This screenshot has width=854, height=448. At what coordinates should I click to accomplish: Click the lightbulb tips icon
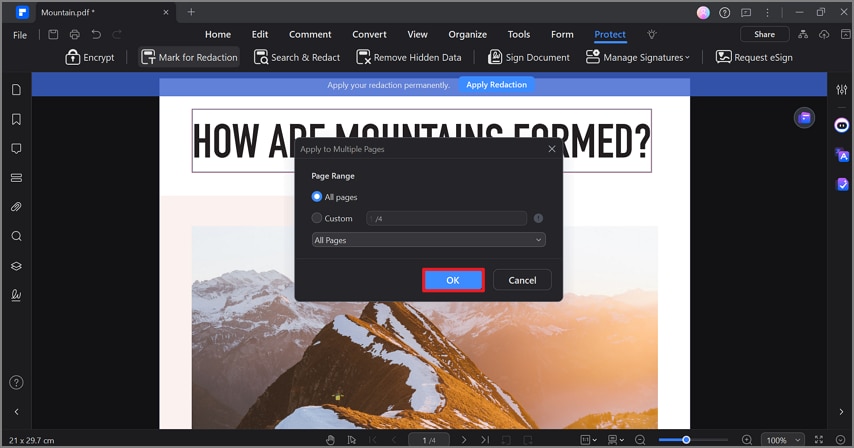click(x=651, y=34)
